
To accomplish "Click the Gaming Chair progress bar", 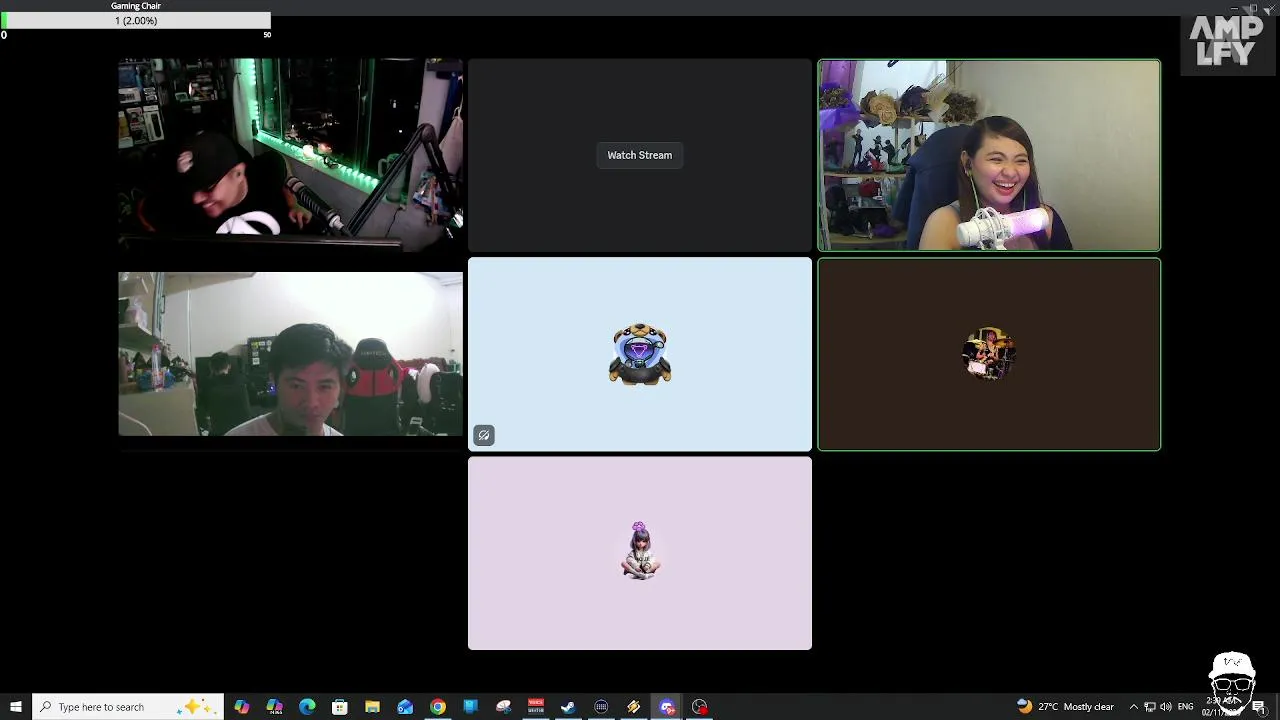I will (x=135, y=21).
